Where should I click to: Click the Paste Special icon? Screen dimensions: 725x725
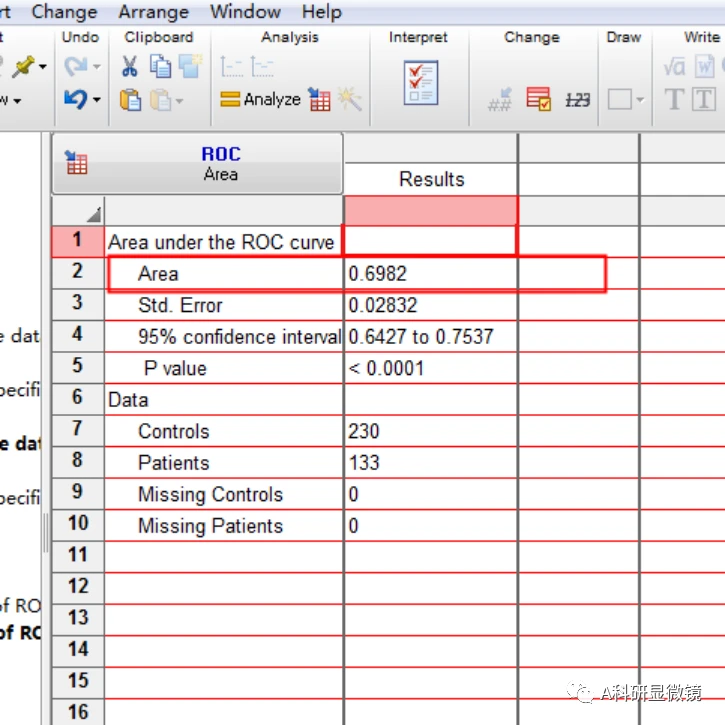click(160, 99)
